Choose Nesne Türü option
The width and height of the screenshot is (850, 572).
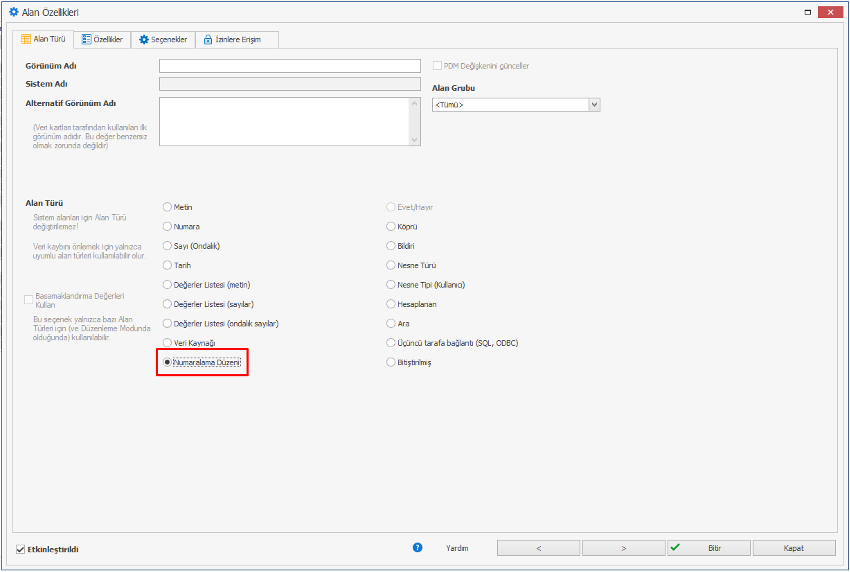[390, 266]
